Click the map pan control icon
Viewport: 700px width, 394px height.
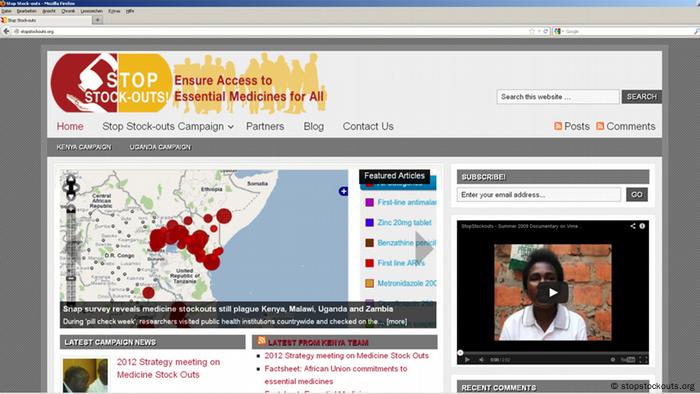[71, 187]
